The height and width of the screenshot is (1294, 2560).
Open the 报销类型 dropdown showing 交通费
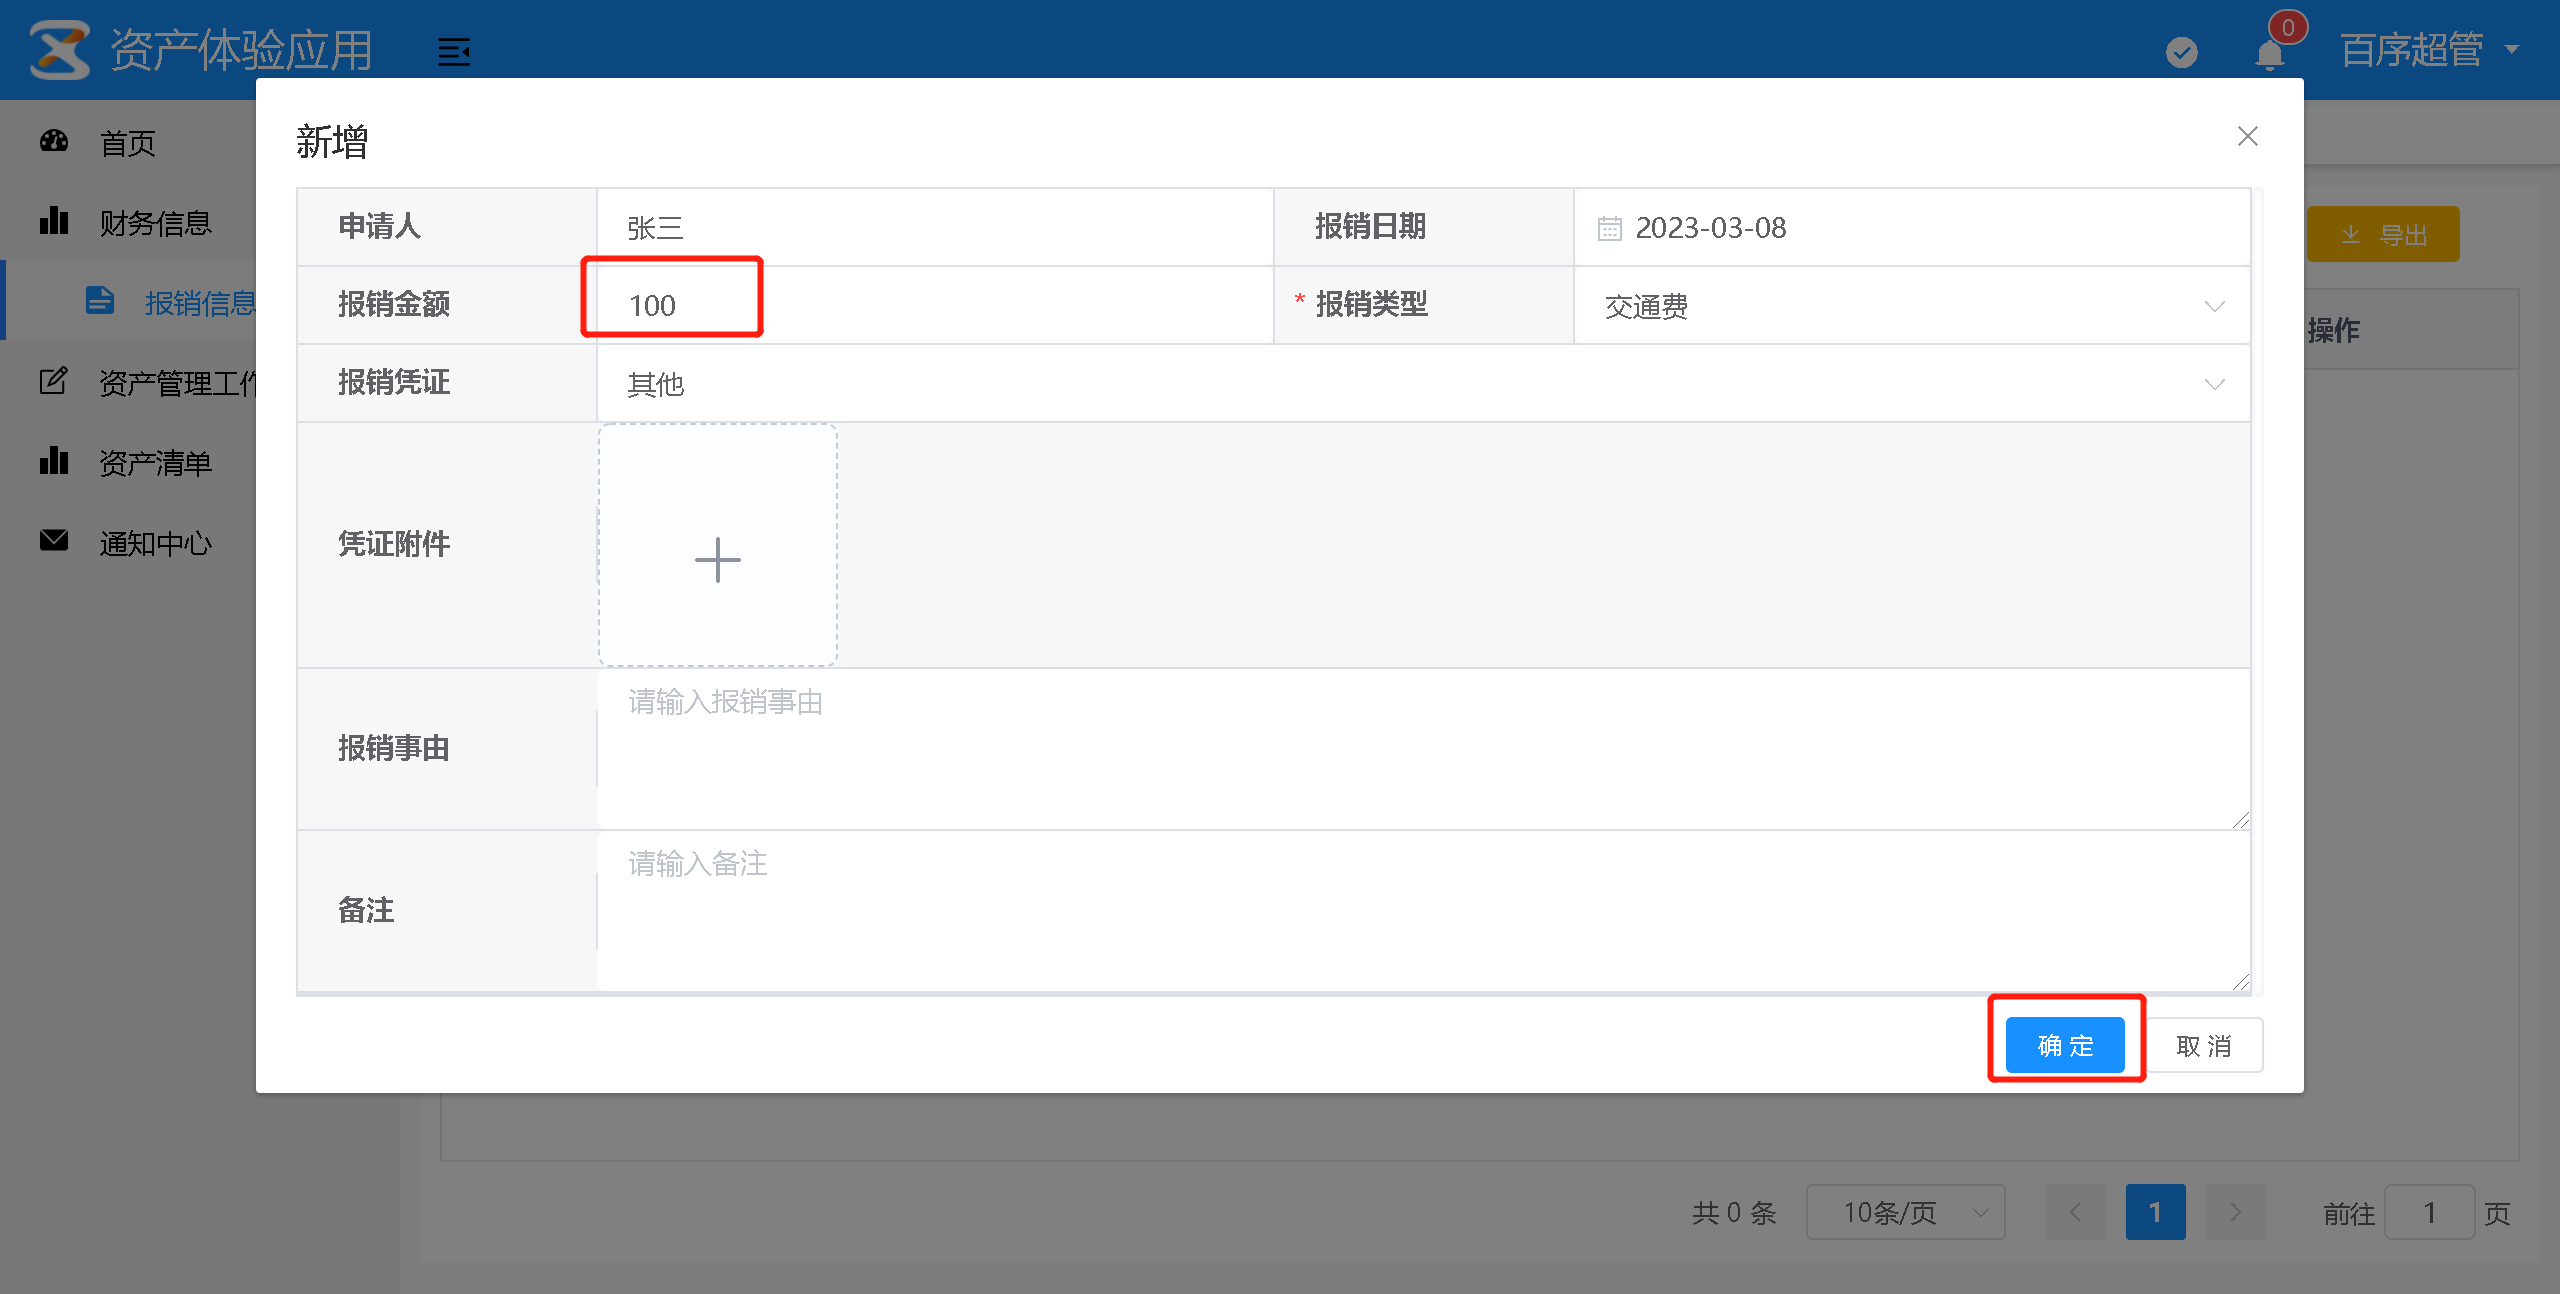(1912, 305)
